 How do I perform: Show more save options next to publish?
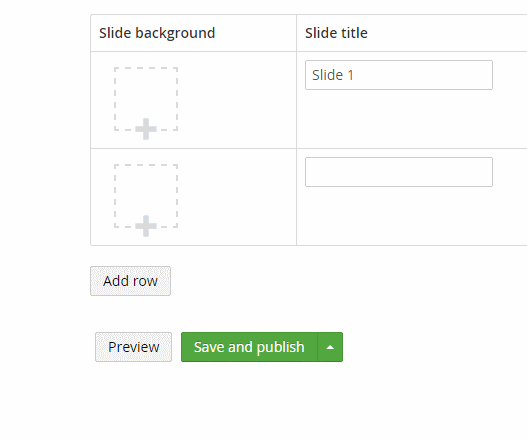(330, 347)
